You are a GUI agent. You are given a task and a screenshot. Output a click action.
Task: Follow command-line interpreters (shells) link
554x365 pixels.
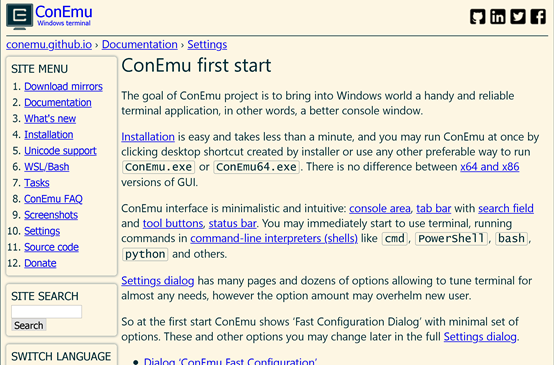click(x=274, y=239)
